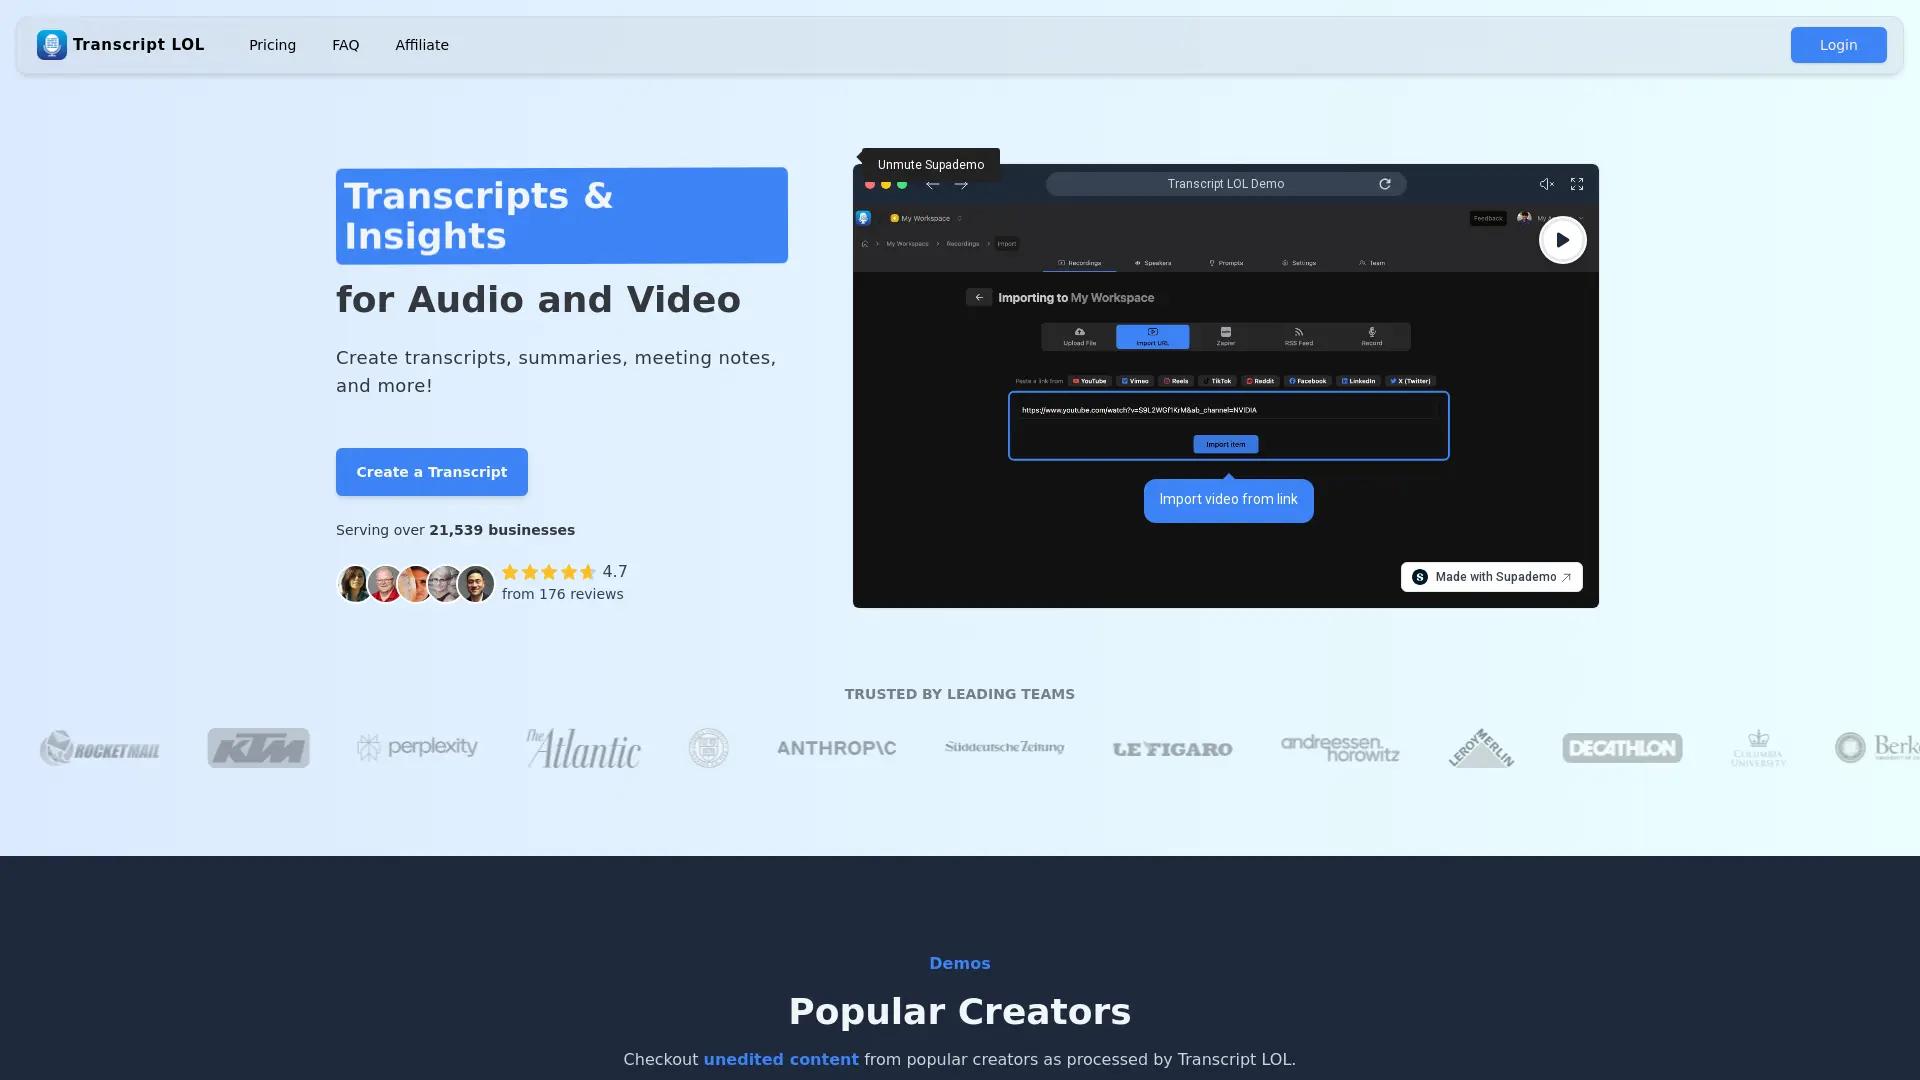Image resolution: width=1920 pixels, height=1080 pixels.
Task: Click The Atlantic logo
Action: 583,748
